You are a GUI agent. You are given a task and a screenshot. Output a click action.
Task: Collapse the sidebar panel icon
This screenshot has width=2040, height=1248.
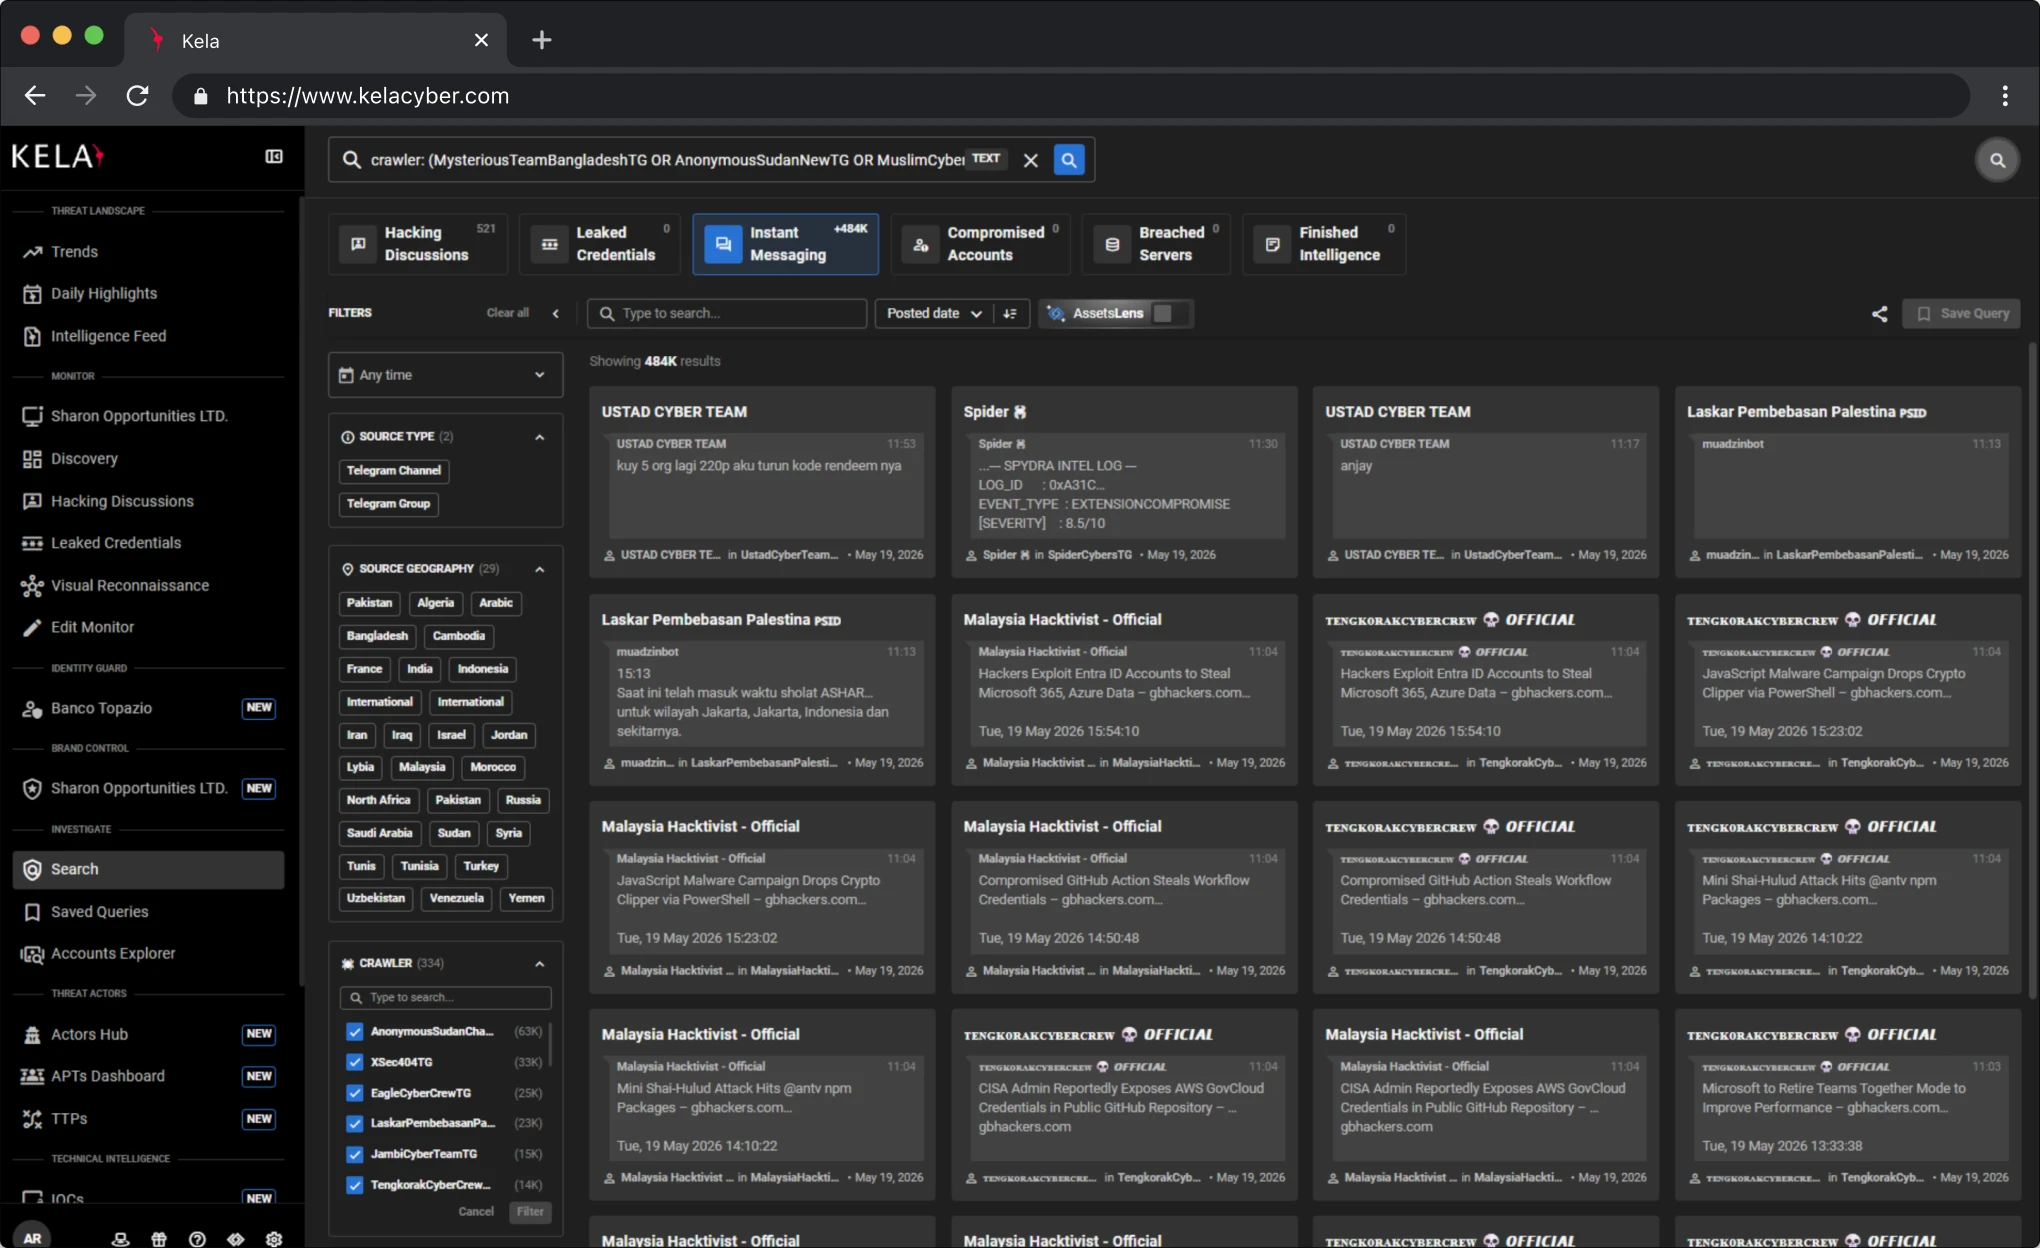273,157
